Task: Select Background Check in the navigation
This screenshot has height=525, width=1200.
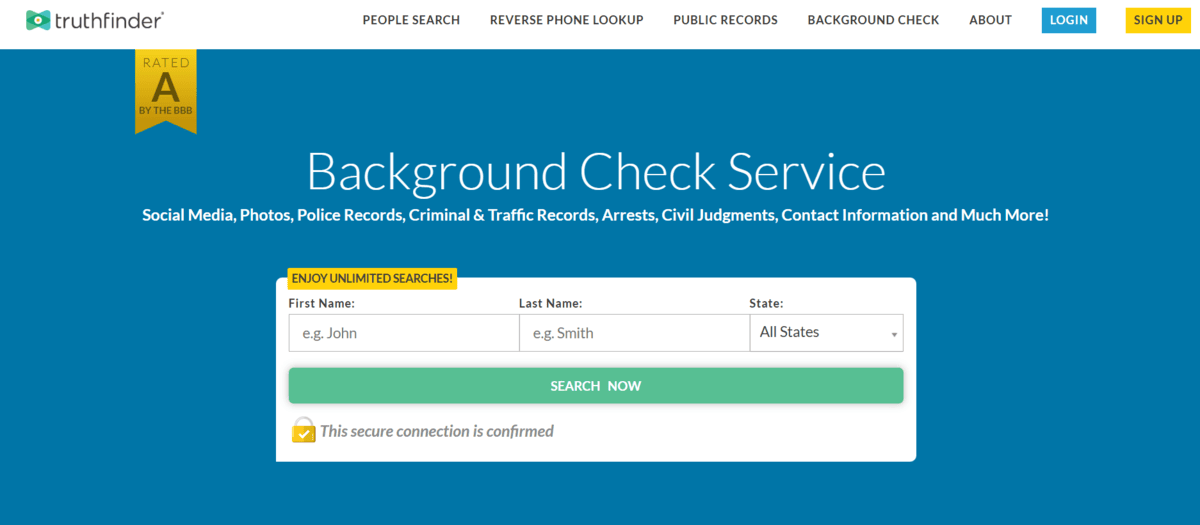Action: 873,20
